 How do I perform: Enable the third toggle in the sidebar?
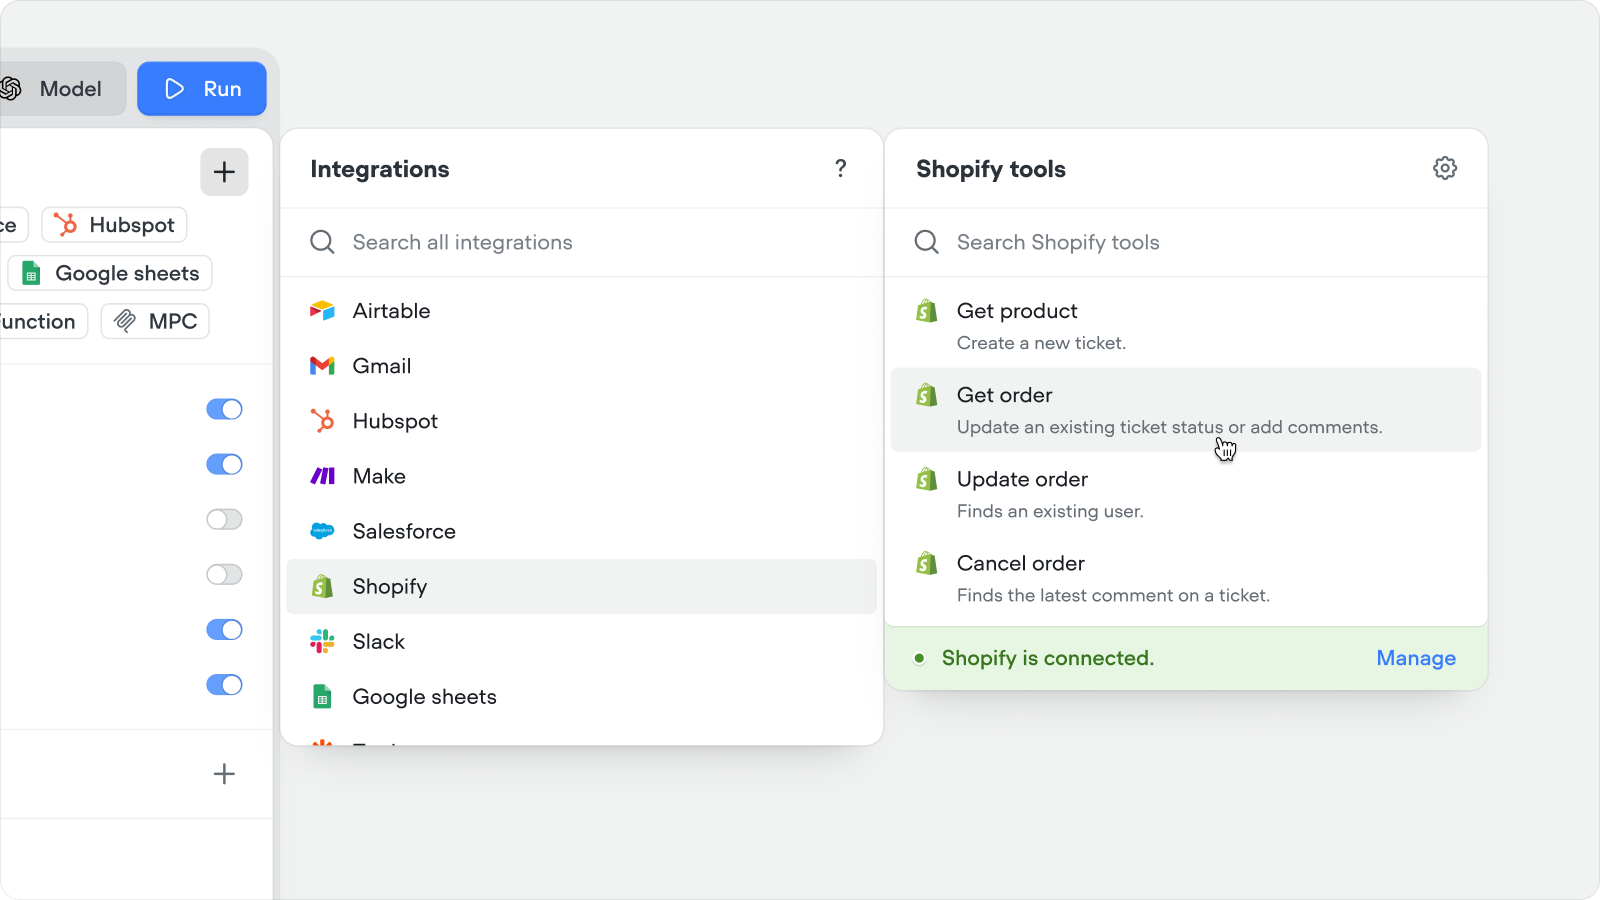point(224,519)
